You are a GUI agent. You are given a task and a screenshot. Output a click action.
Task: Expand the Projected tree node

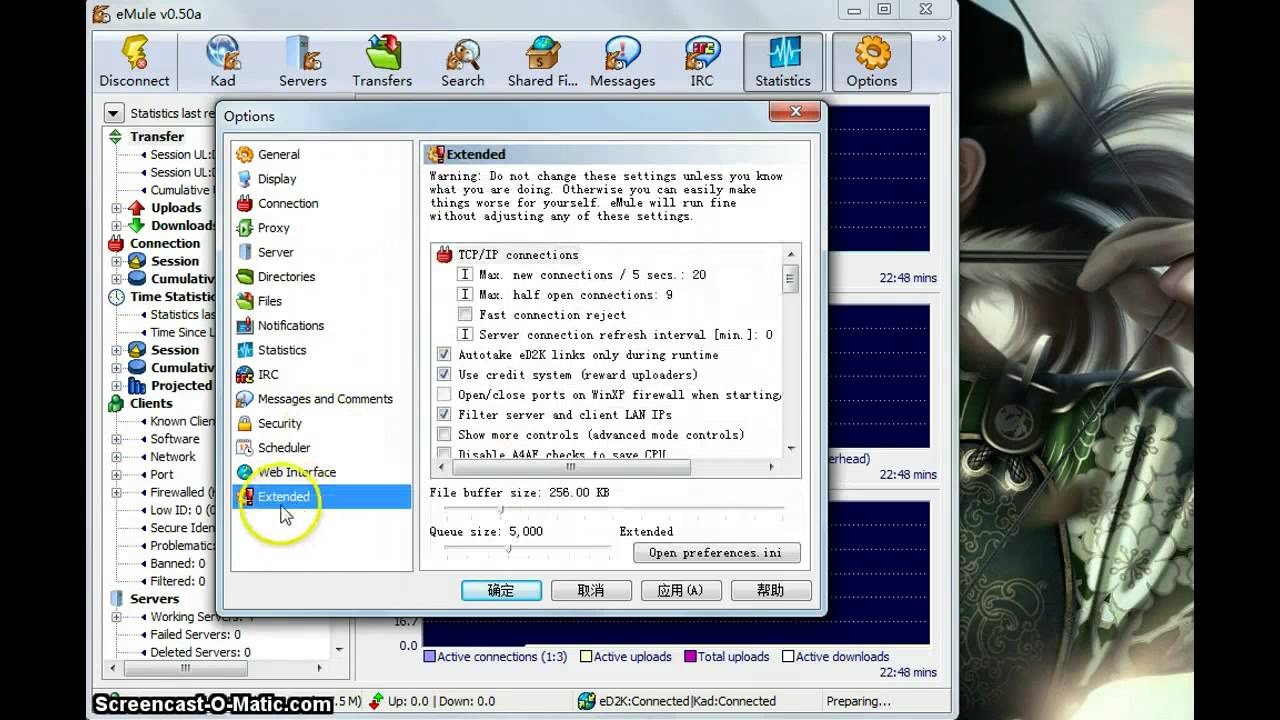(116, 386)
